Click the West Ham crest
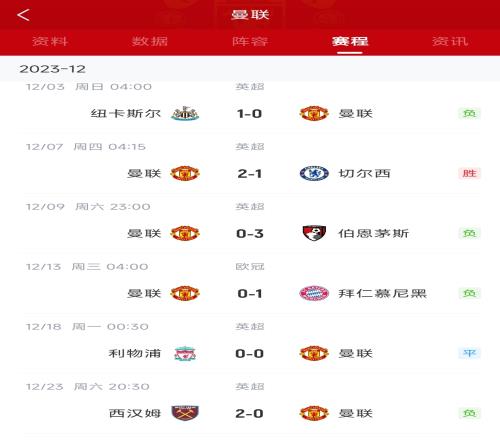Viewport: 500px width, 440px height. pyautogui.click(x=185, y=413)
